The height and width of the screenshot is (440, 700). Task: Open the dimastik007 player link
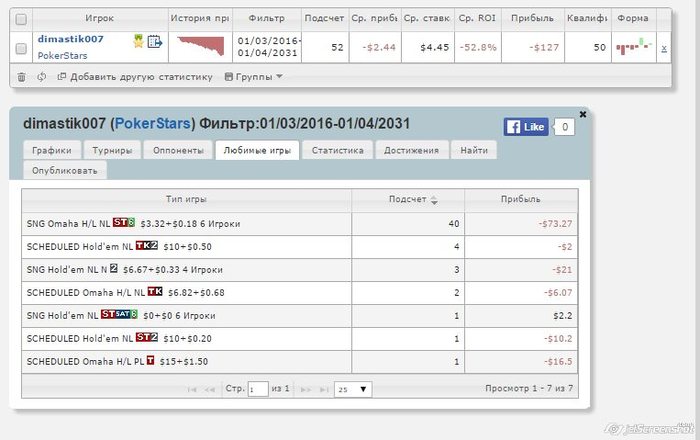(x=71, y=39)
